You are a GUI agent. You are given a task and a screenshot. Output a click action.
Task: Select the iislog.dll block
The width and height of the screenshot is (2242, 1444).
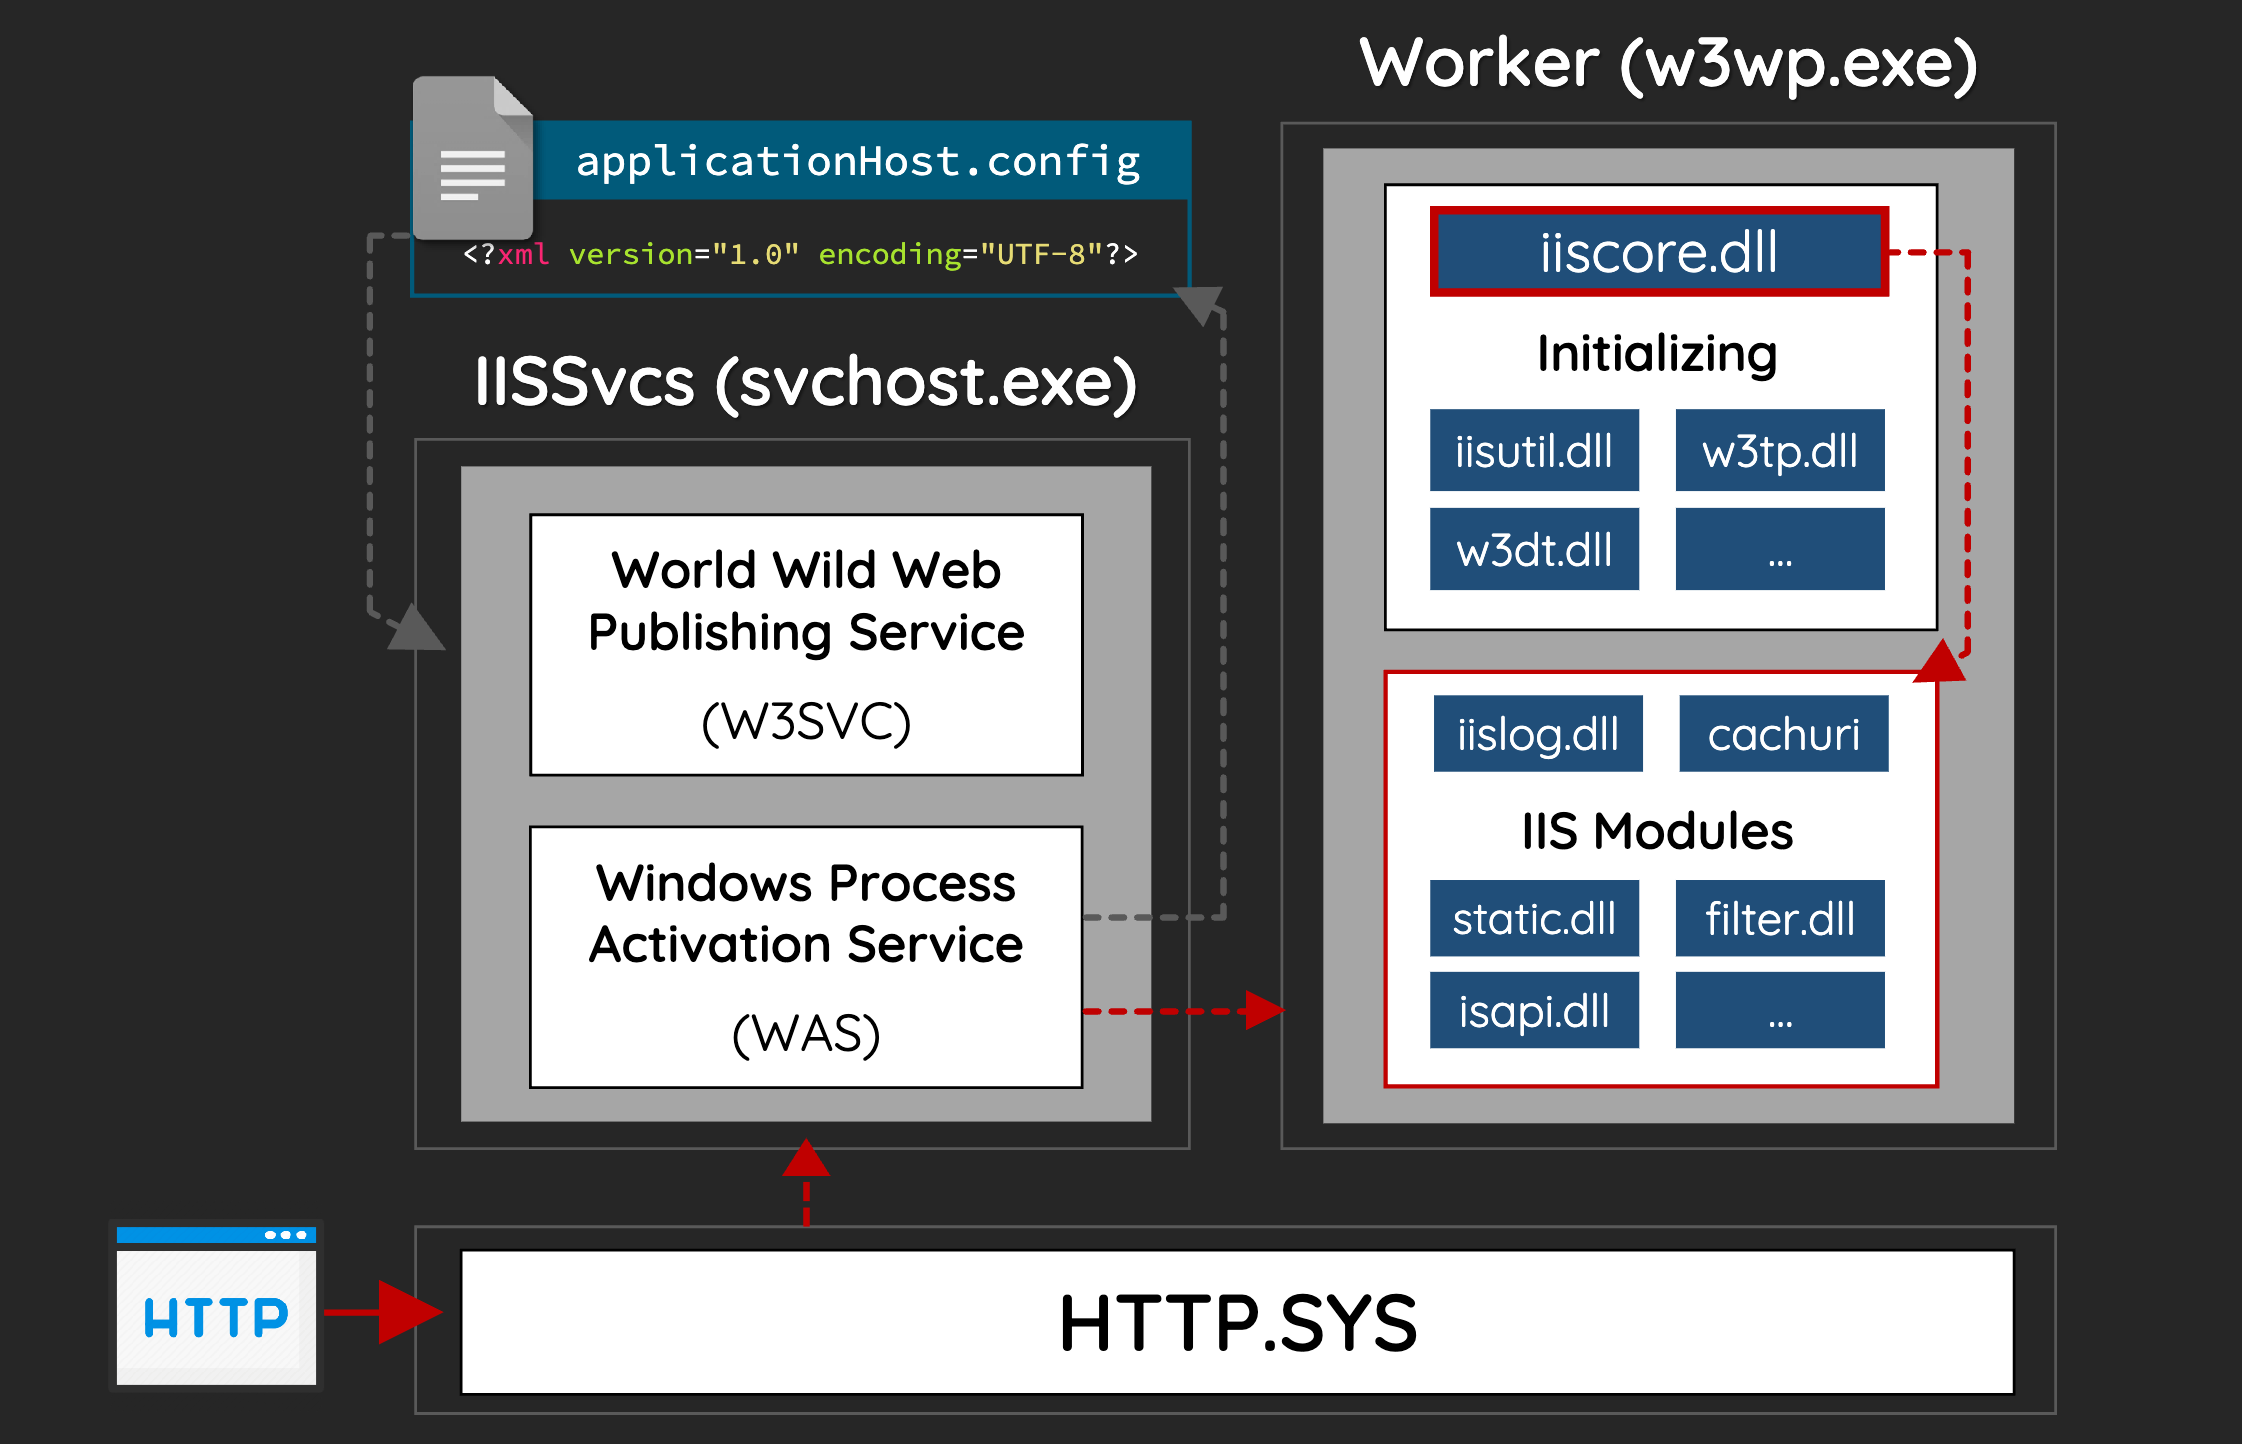1538,733
